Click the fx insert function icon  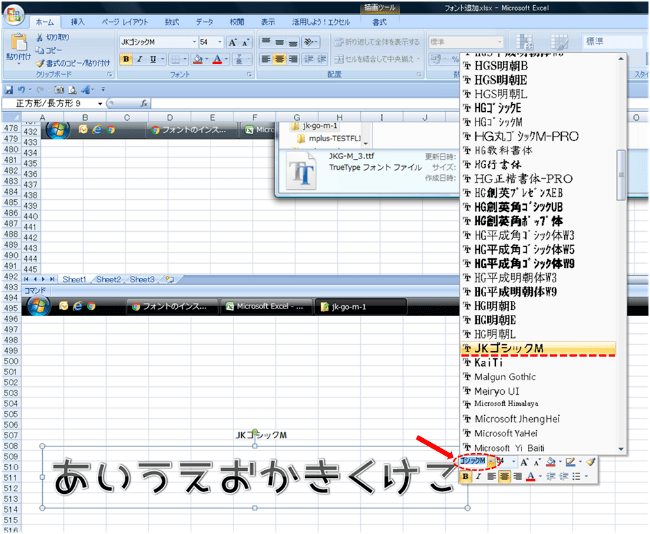(144, 103)
